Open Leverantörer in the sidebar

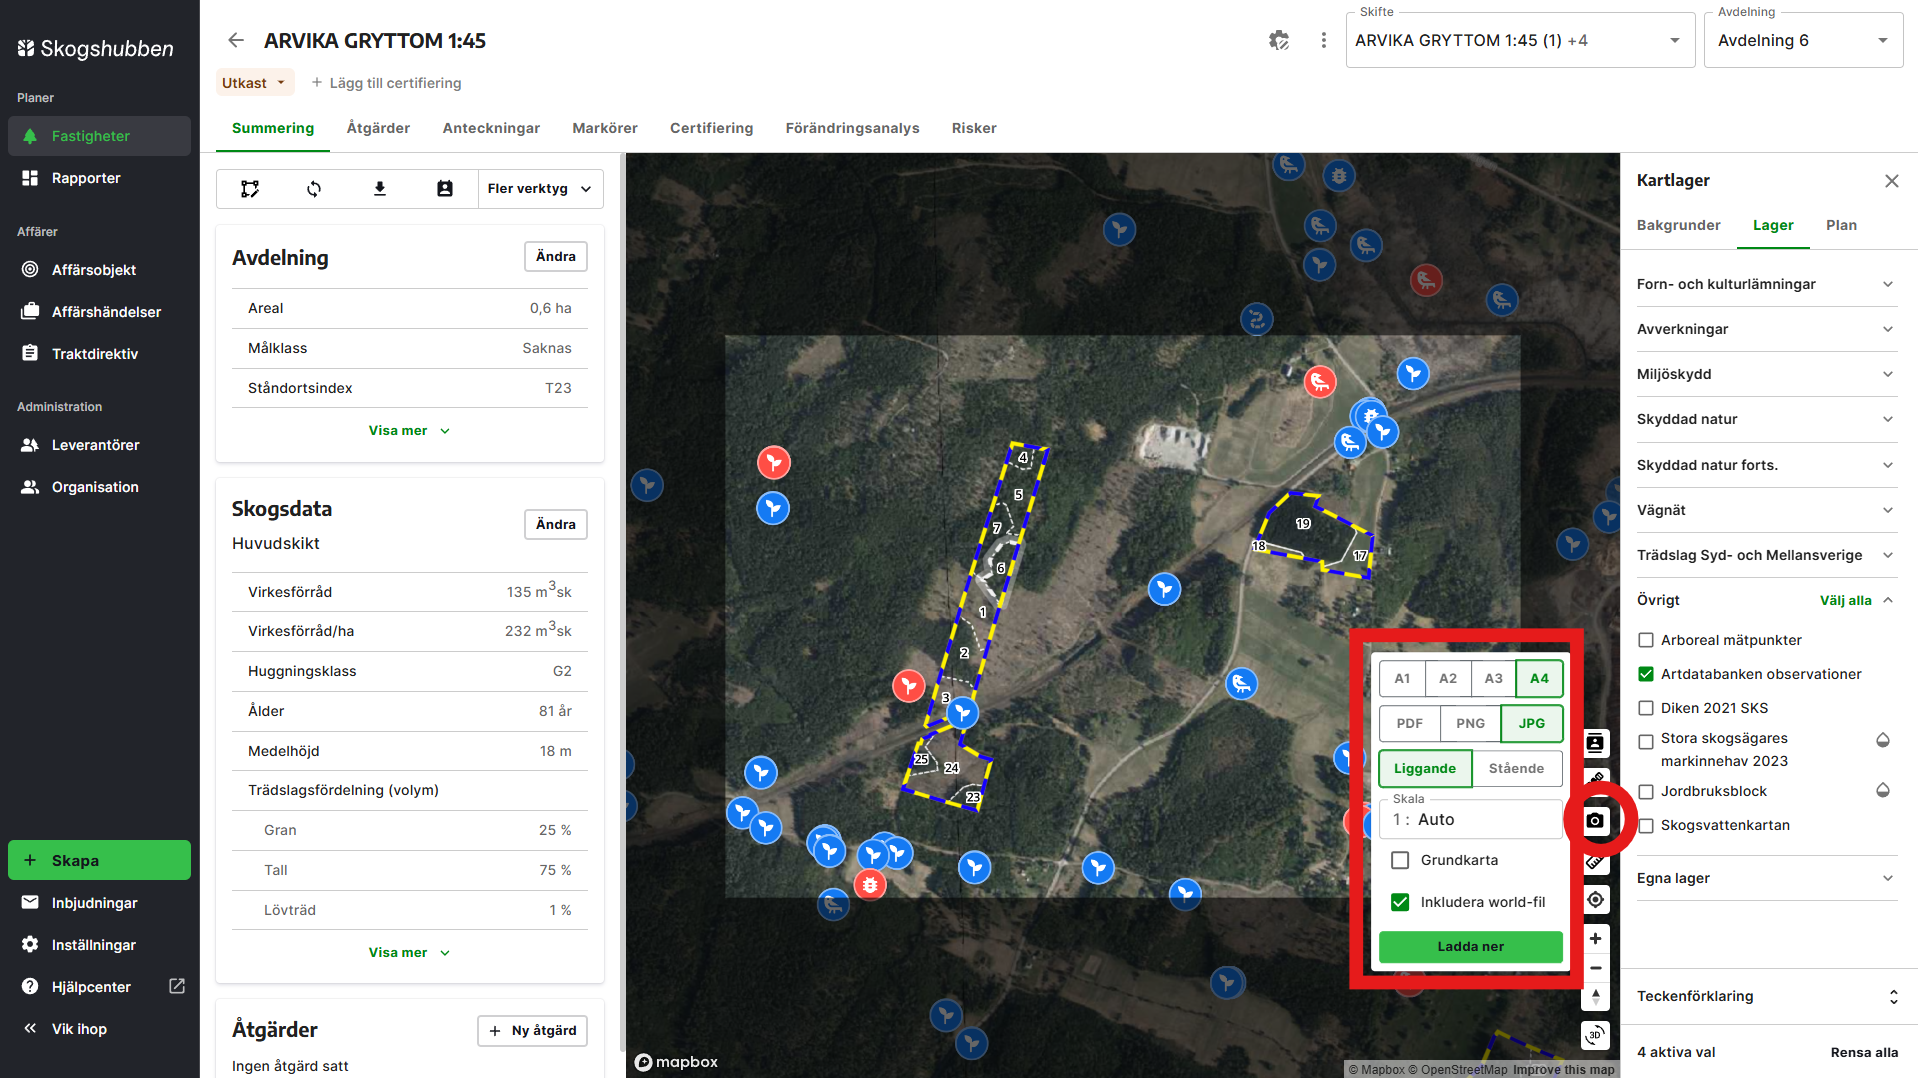[99, 445]
